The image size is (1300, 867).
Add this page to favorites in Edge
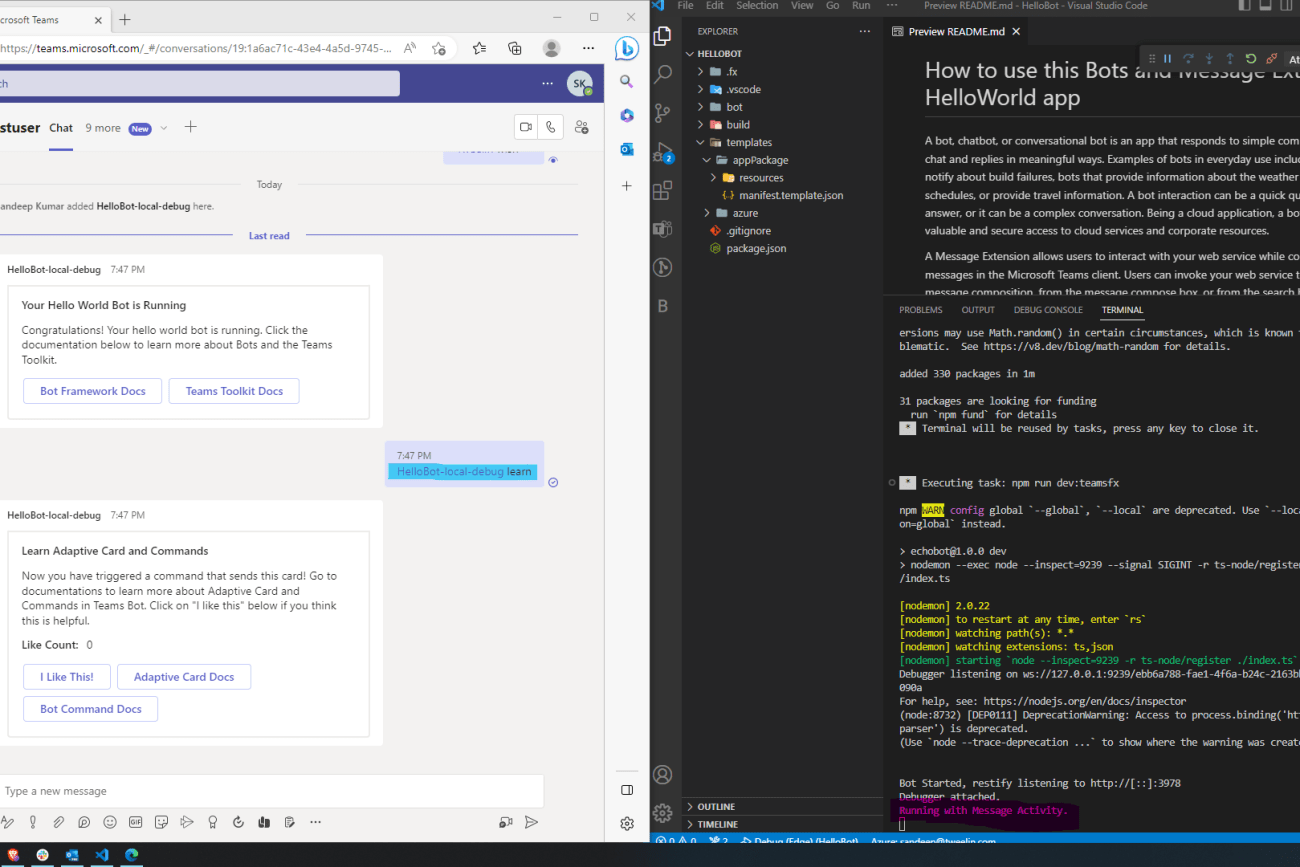pos(439,48)
